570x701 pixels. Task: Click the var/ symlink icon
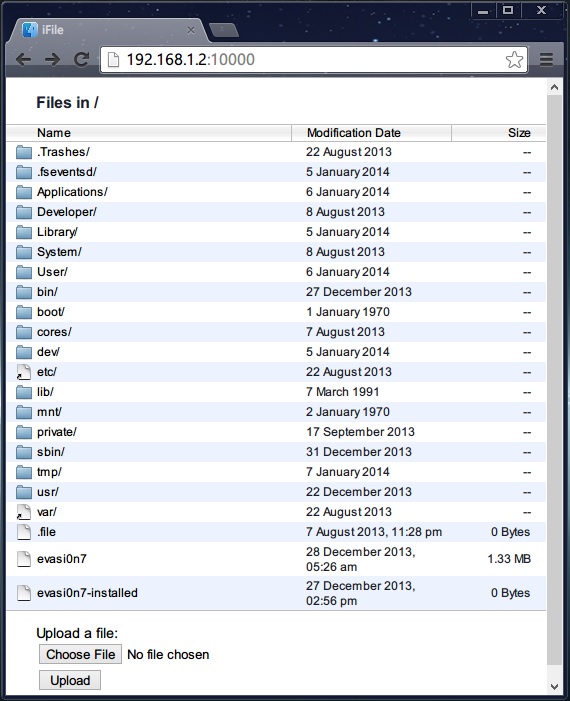point(24,512)
